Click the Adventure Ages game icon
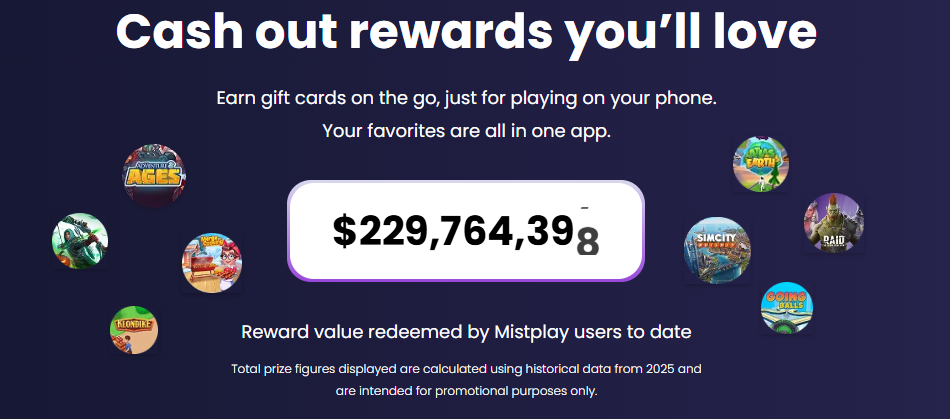950x419 pixels. [x=153, y=176]
